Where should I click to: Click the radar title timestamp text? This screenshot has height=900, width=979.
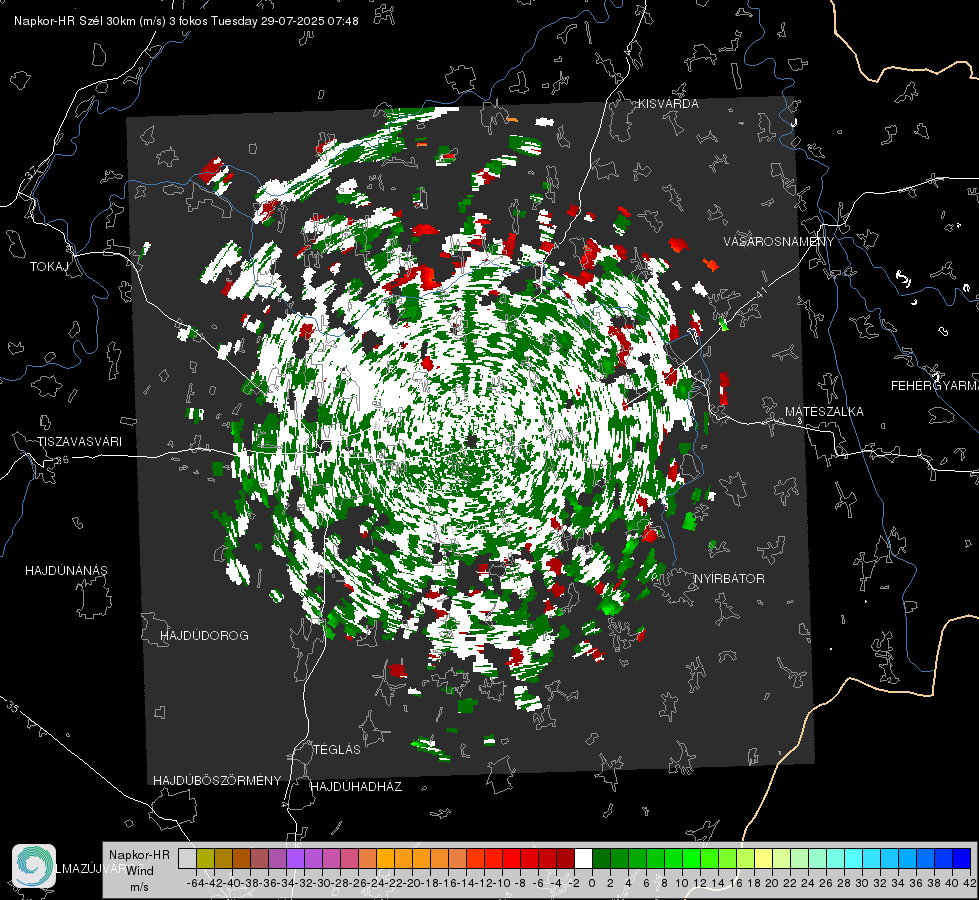186,21
